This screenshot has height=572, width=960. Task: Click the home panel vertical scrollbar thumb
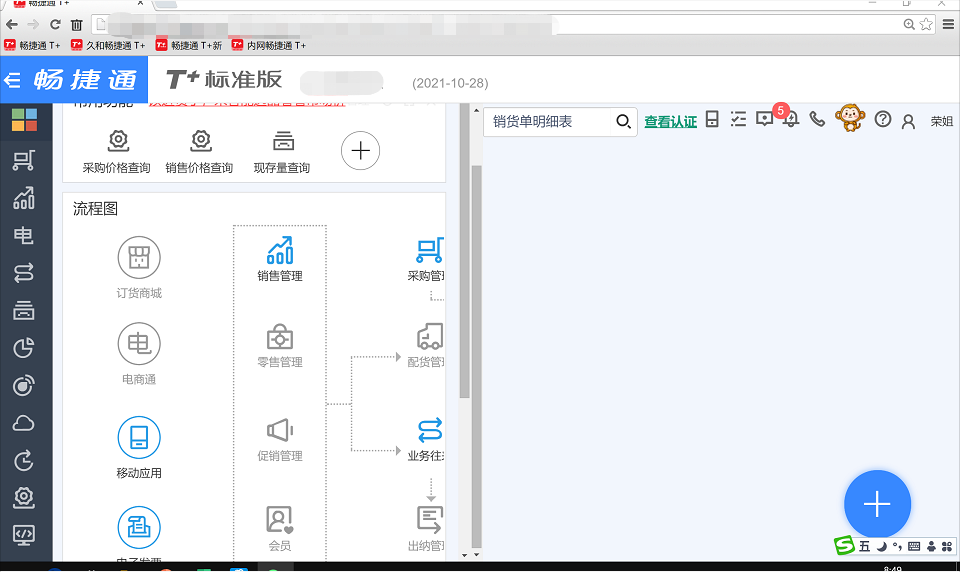point(465,251)
